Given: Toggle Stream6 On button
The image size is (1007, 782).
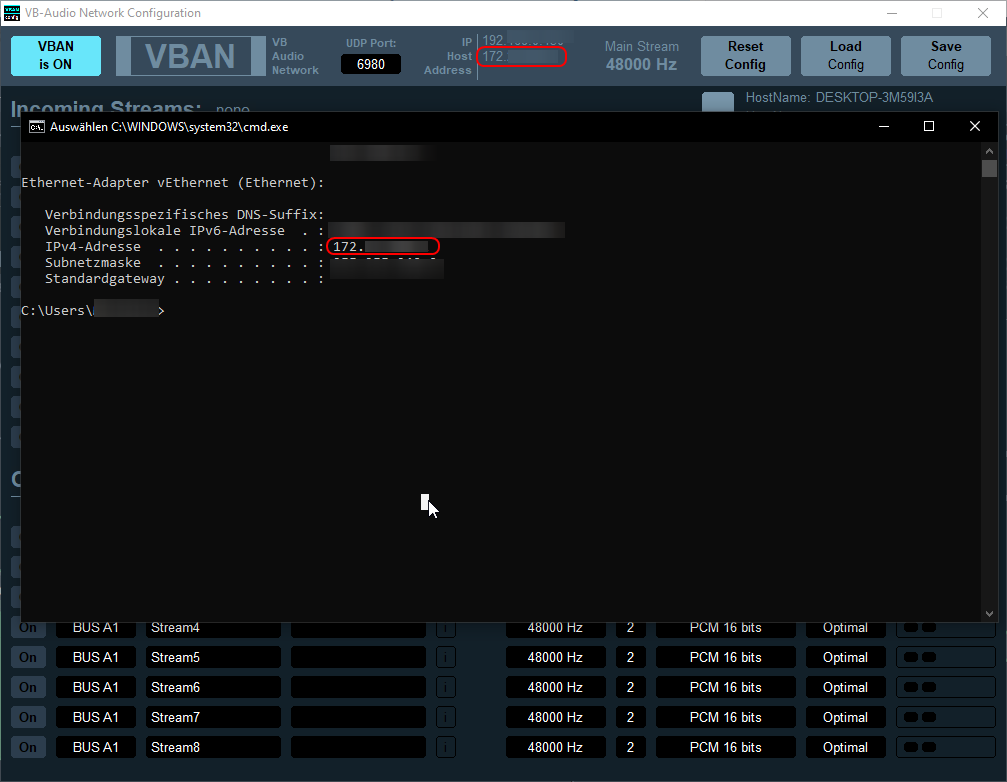Looking at the screenshot, I should 28,687.
